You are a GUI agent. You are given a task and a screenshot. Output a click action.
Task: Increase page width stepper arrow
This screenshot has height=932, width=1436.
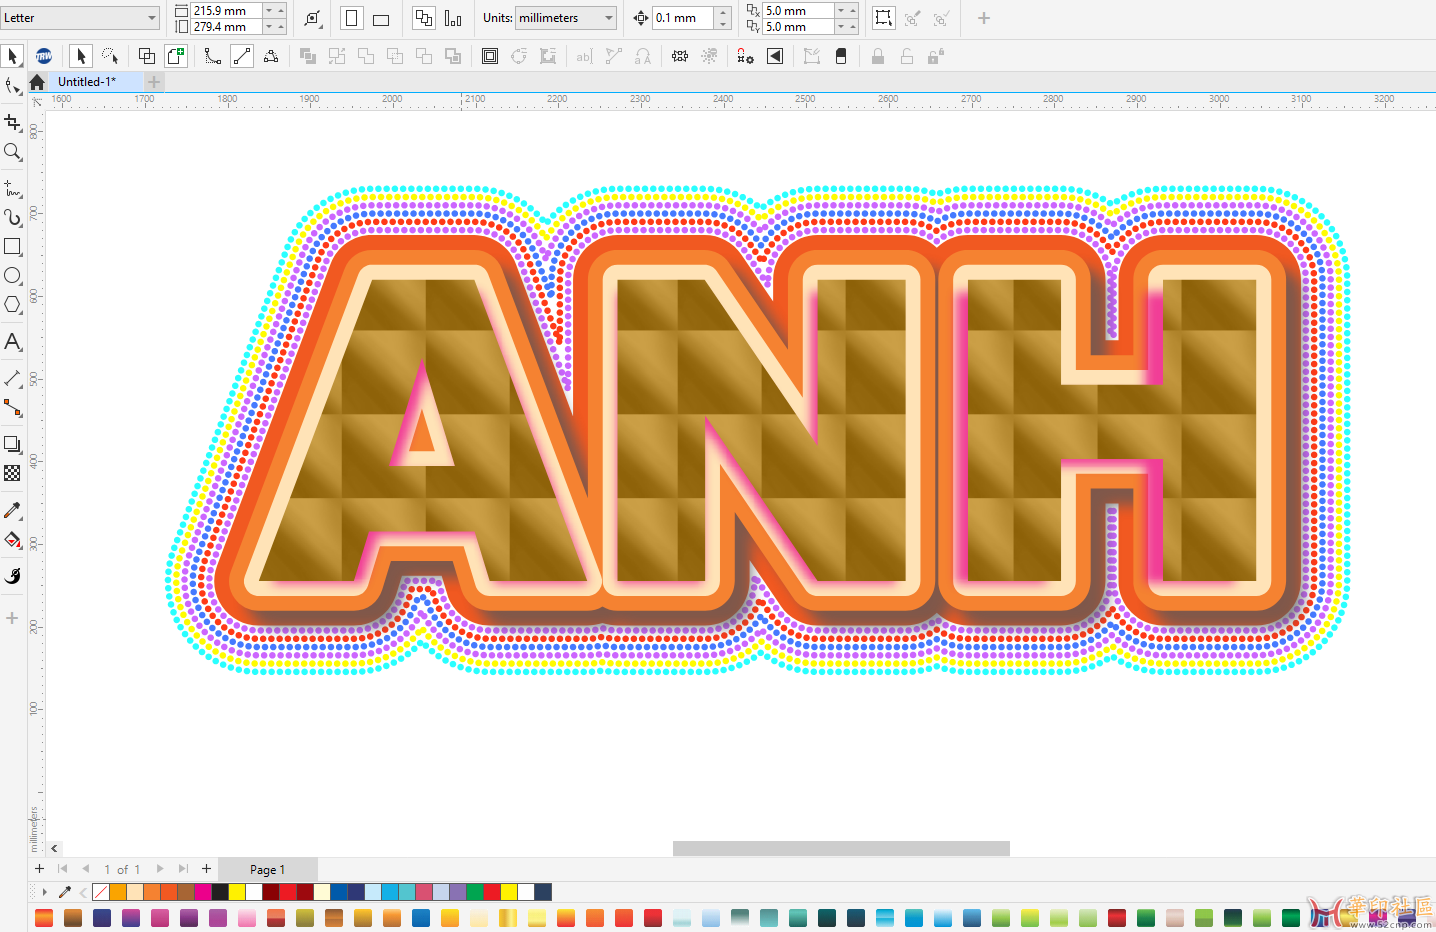281,10
